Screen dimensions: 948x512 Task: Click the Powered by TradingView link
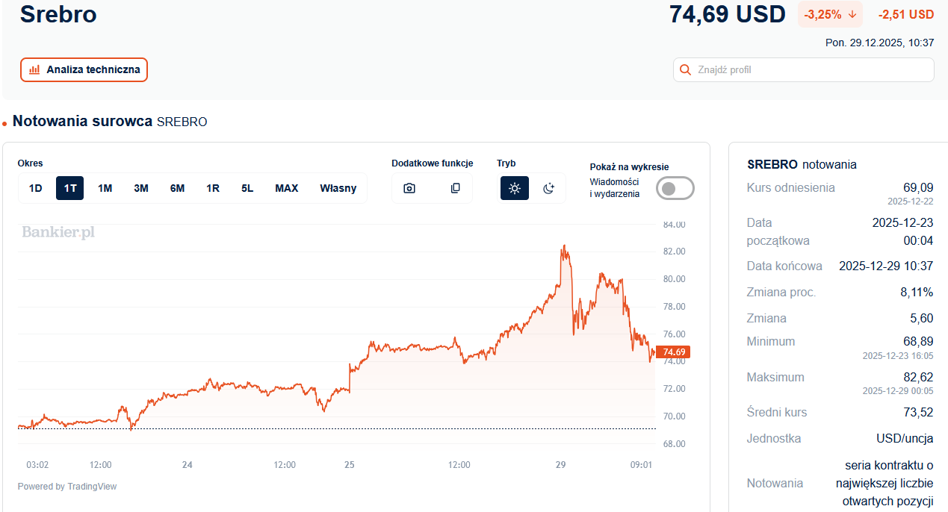coord(67,487)
